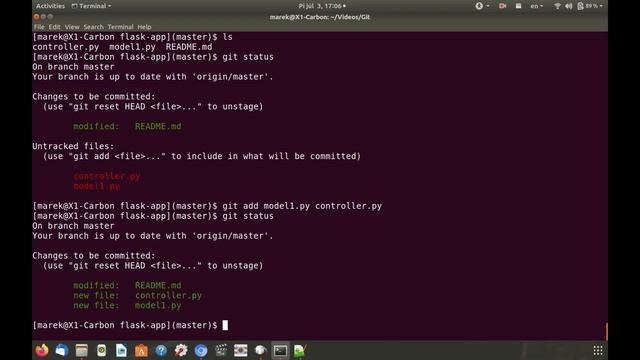
Task: Focus the Terminal icon in the dock
Action: (x=280, y=350)
